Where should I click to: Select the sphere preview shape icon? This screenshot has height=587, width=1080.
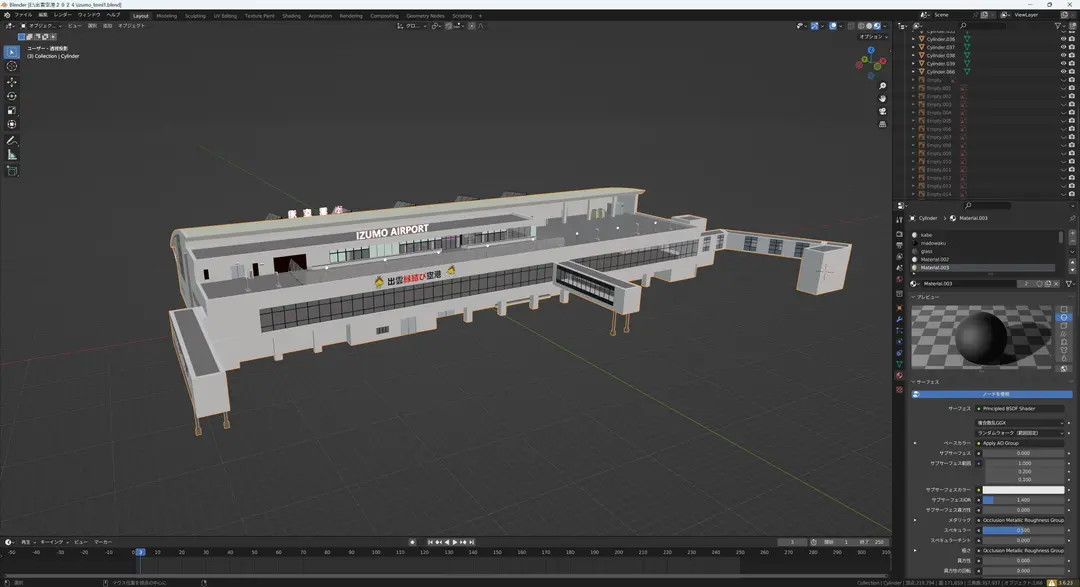pyautogui.click(x=1063, y=318)
